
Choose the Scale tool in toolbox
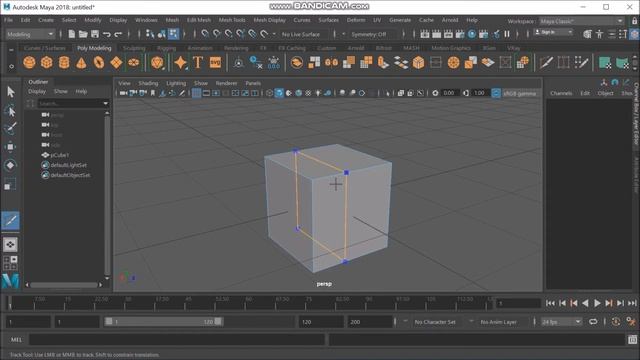tap(10, 184)
